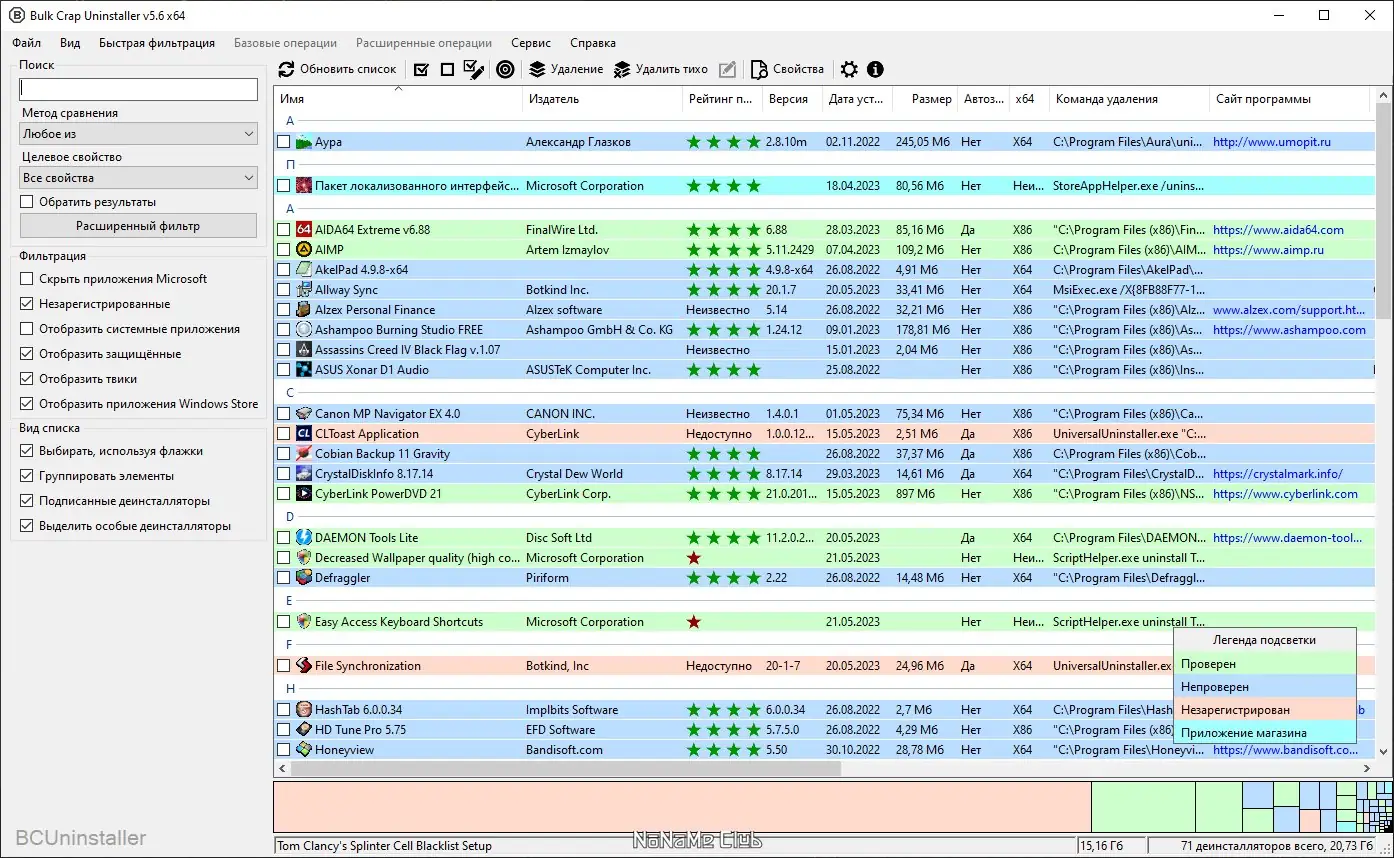Image resolution: width=1394 pixels, height=858 pixels.
Task: Uncheck «Группировать элементы» option
Action: coord(27,476)
